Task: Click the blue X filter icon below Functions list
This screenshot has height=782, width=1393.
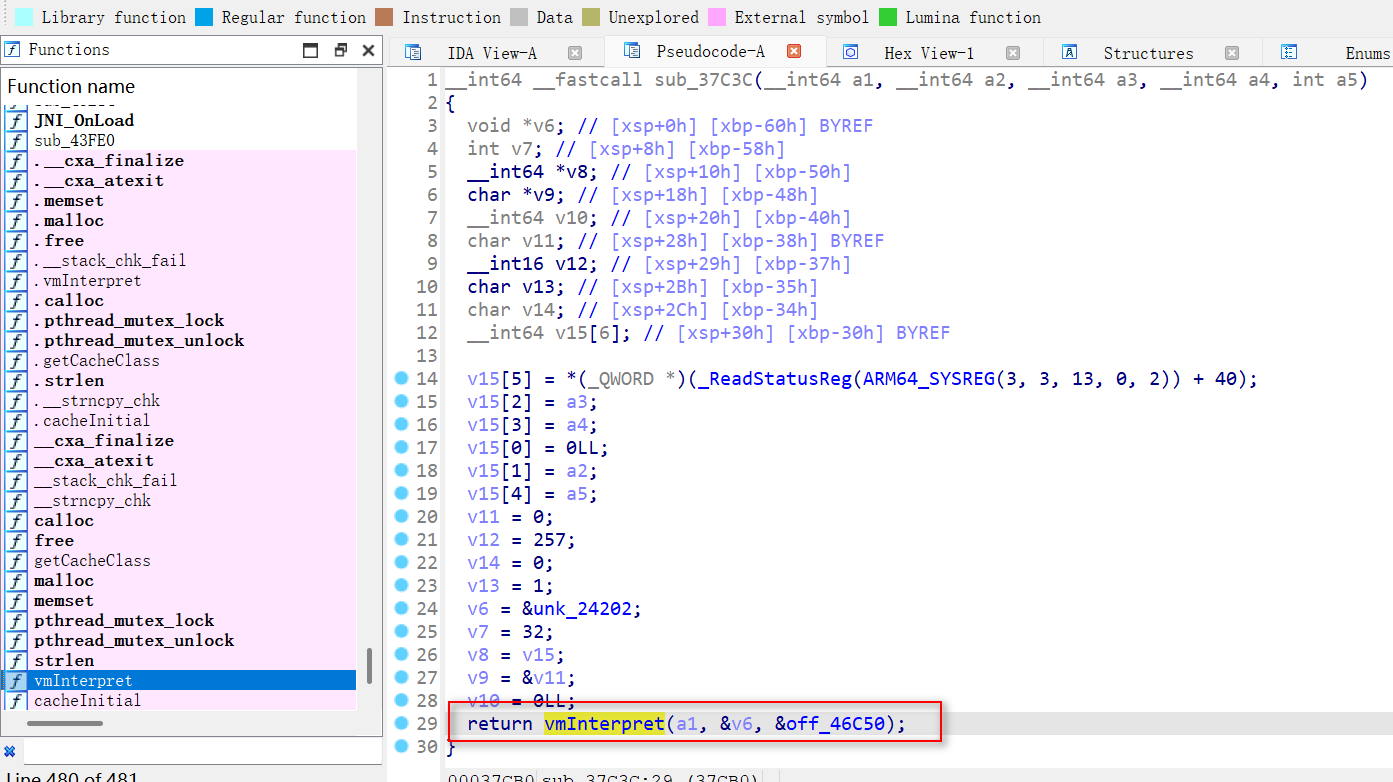Action: point(10,751)
